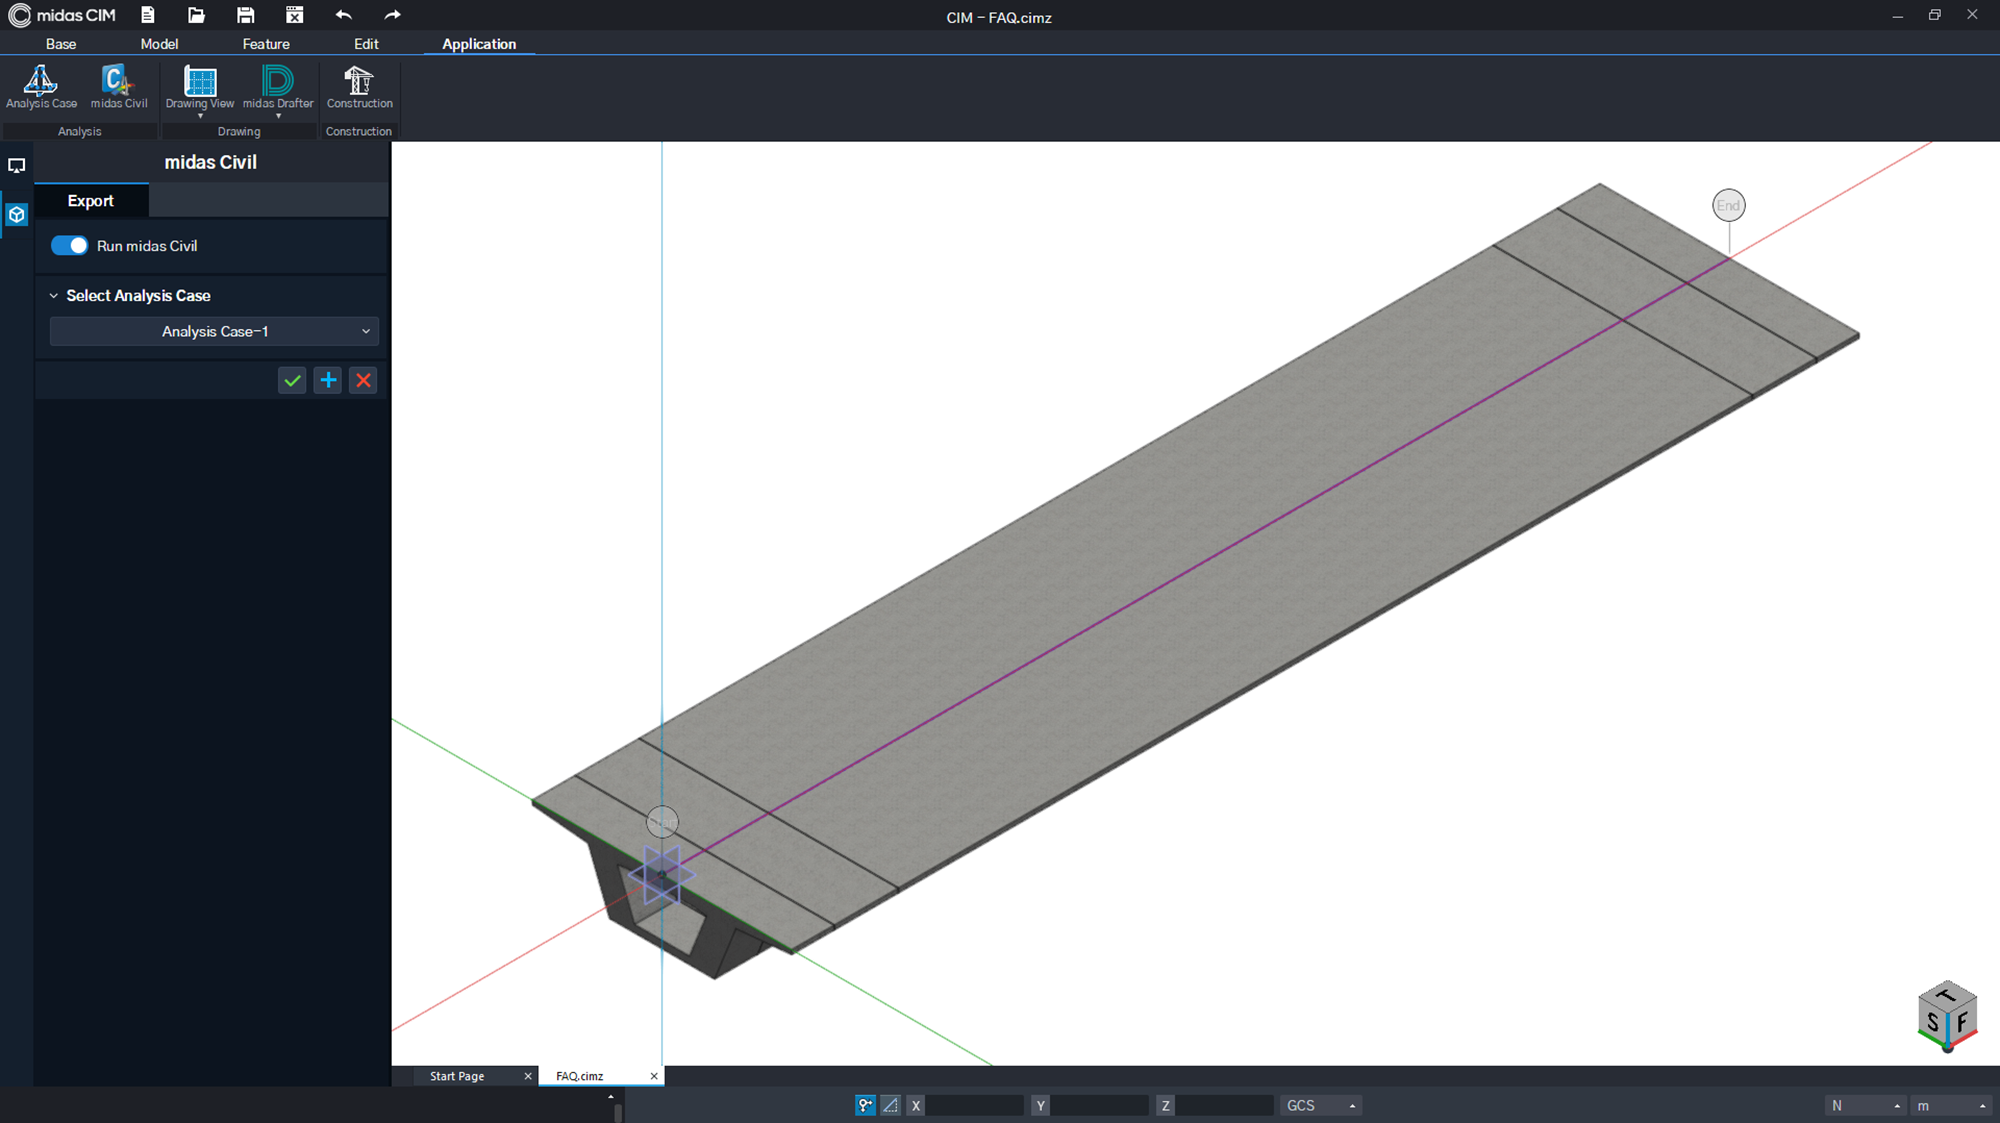Open the model cube sidebar icon
Image resolution: width=2000 pixels, height=1123 pixels.
pos(17,214)
